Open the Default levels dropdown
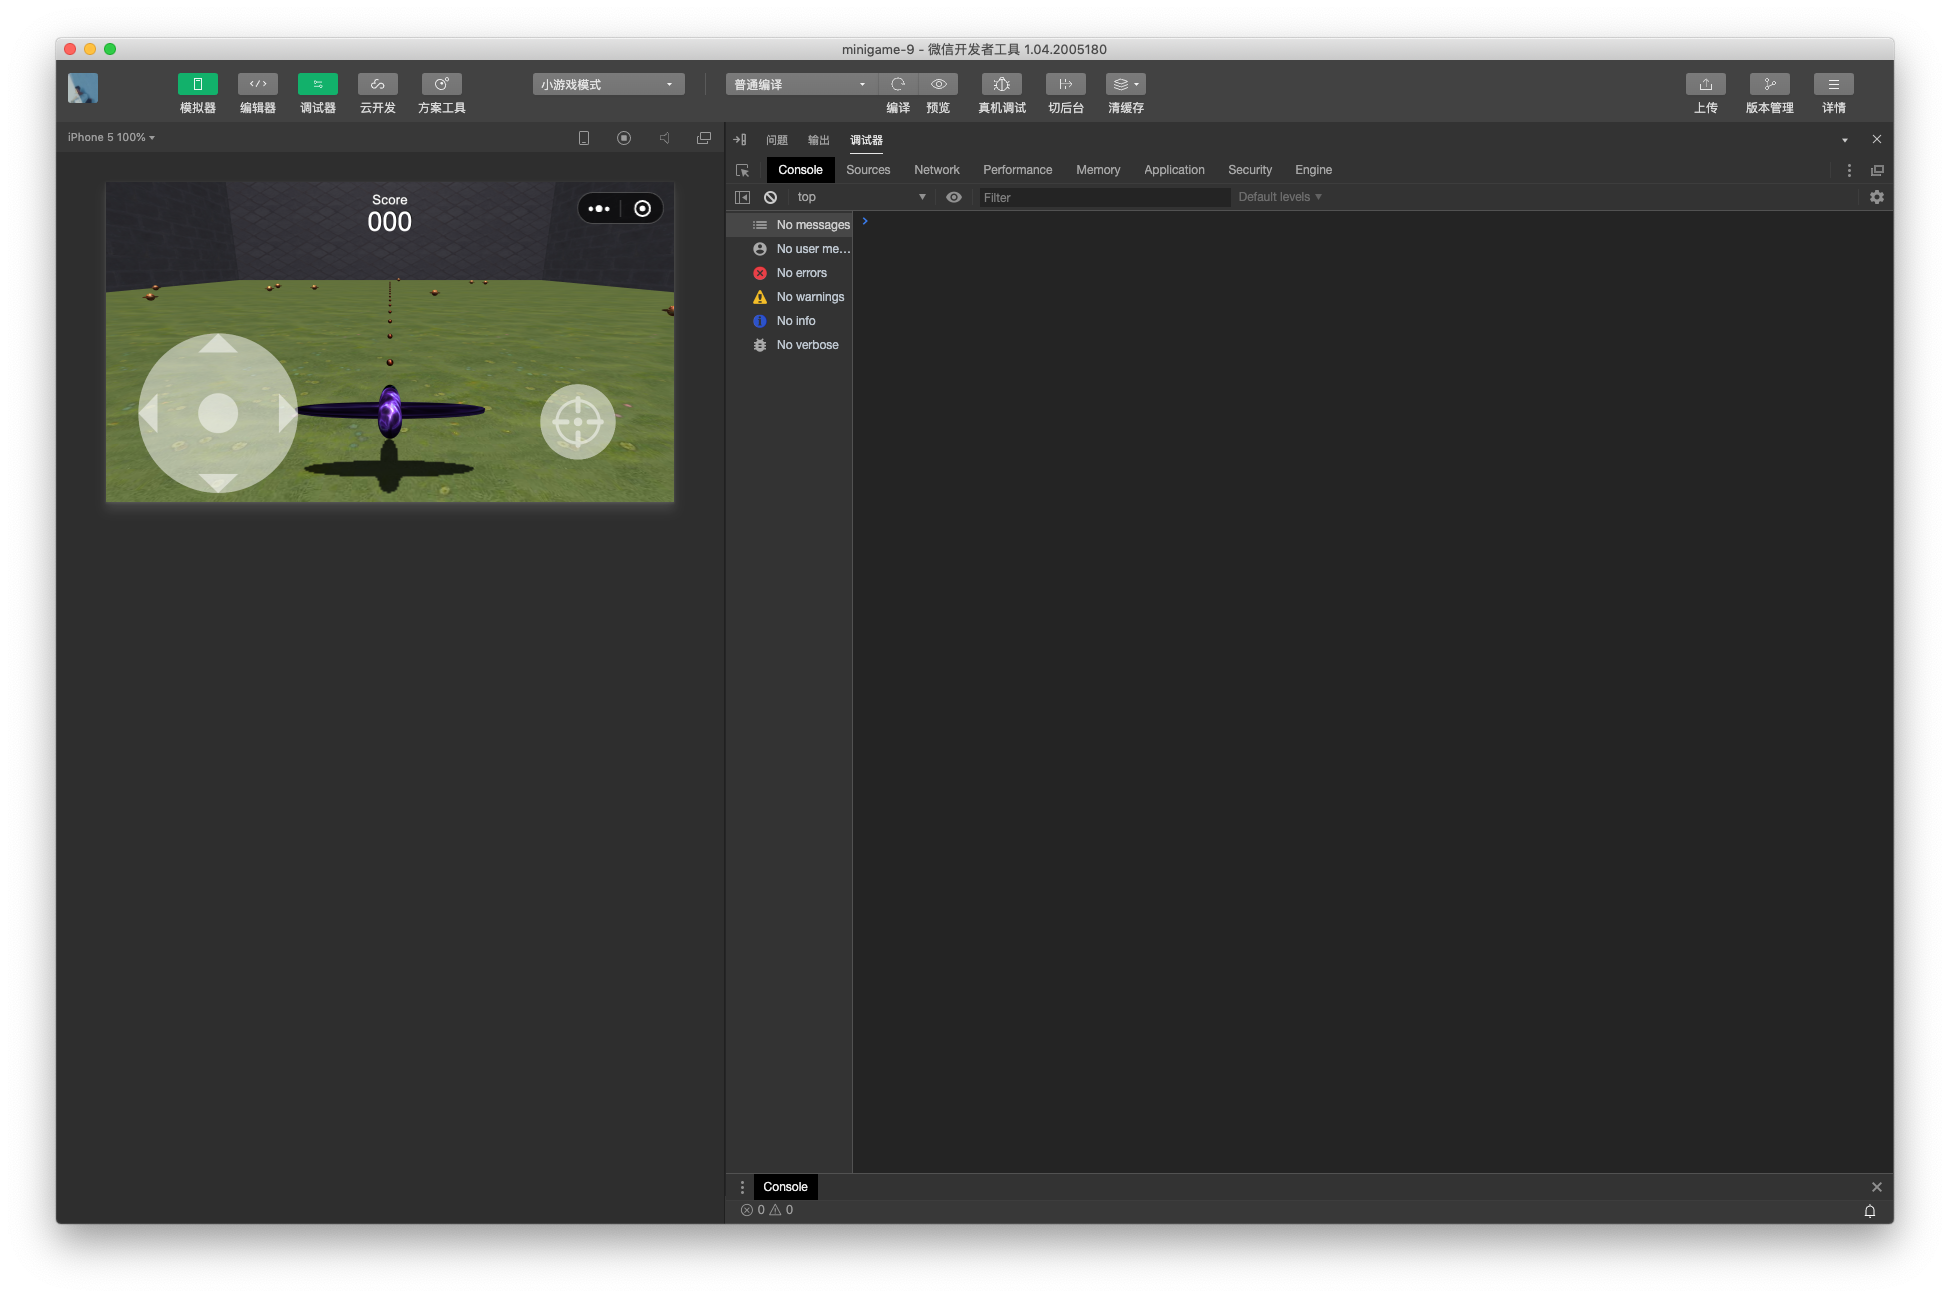Viewport: 1950px width, 1298px height. [x=1280, y=198]
